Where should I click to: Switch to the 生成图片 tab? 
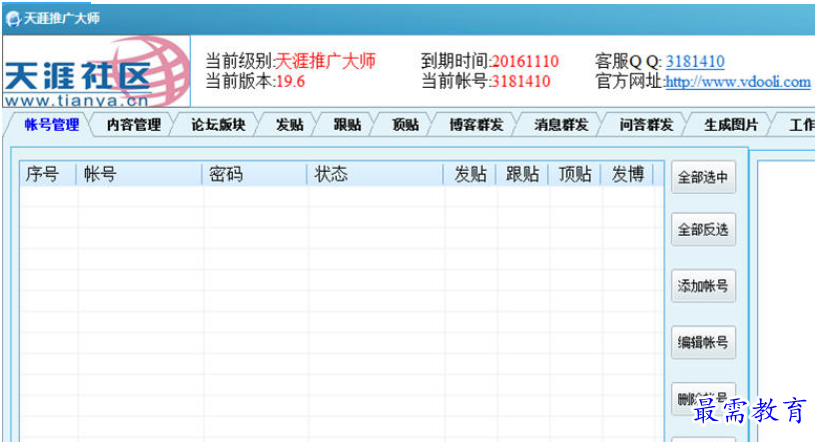(x=731, y=125)
